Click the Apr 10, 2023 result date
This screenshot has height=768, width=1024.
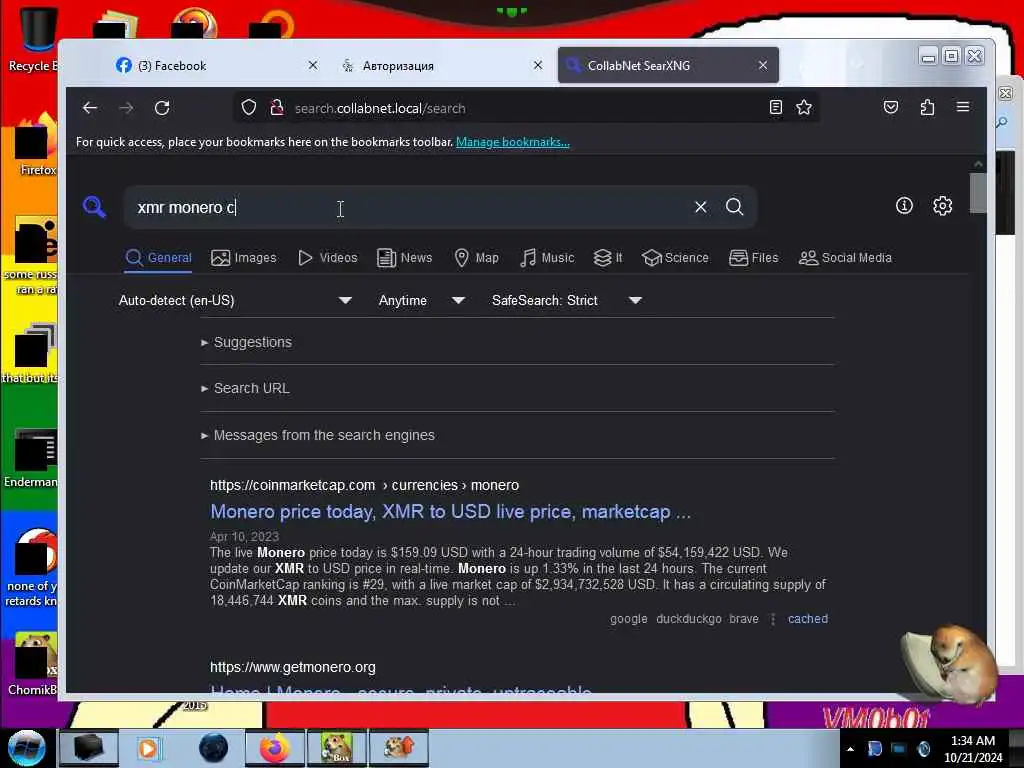point(244,536)
